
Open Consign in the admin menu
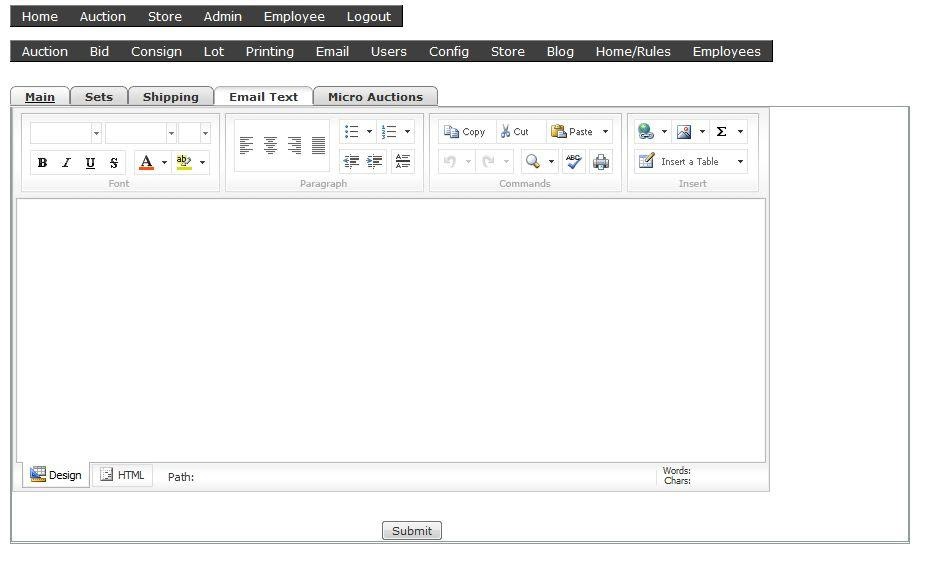point(156,51)
